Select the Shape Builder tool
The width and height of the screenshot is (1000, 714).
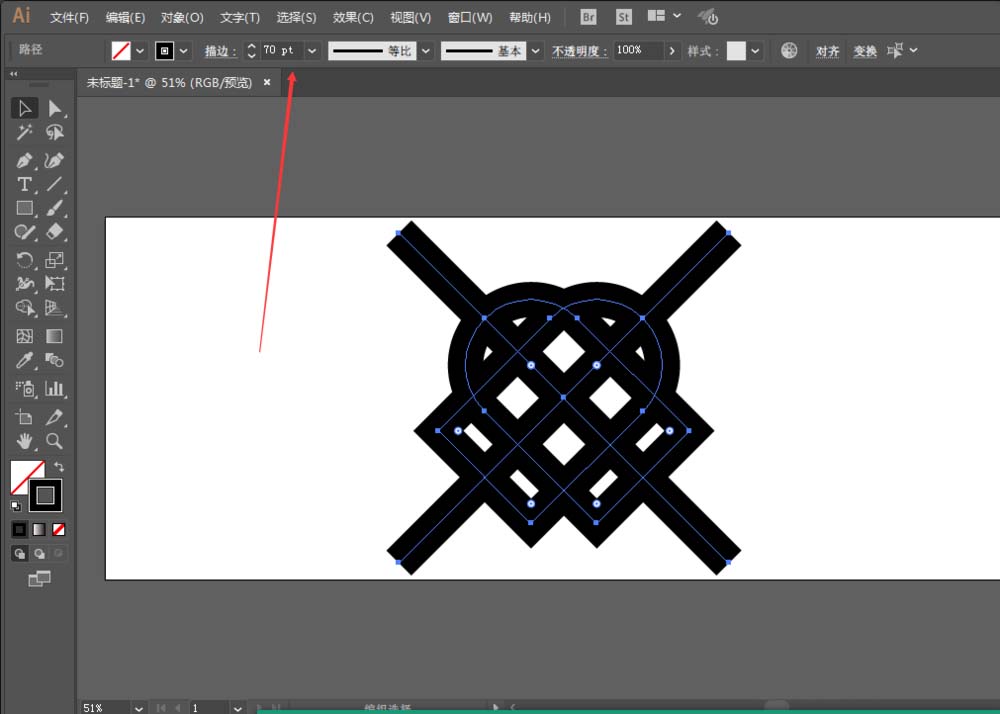tap(24, 308)
